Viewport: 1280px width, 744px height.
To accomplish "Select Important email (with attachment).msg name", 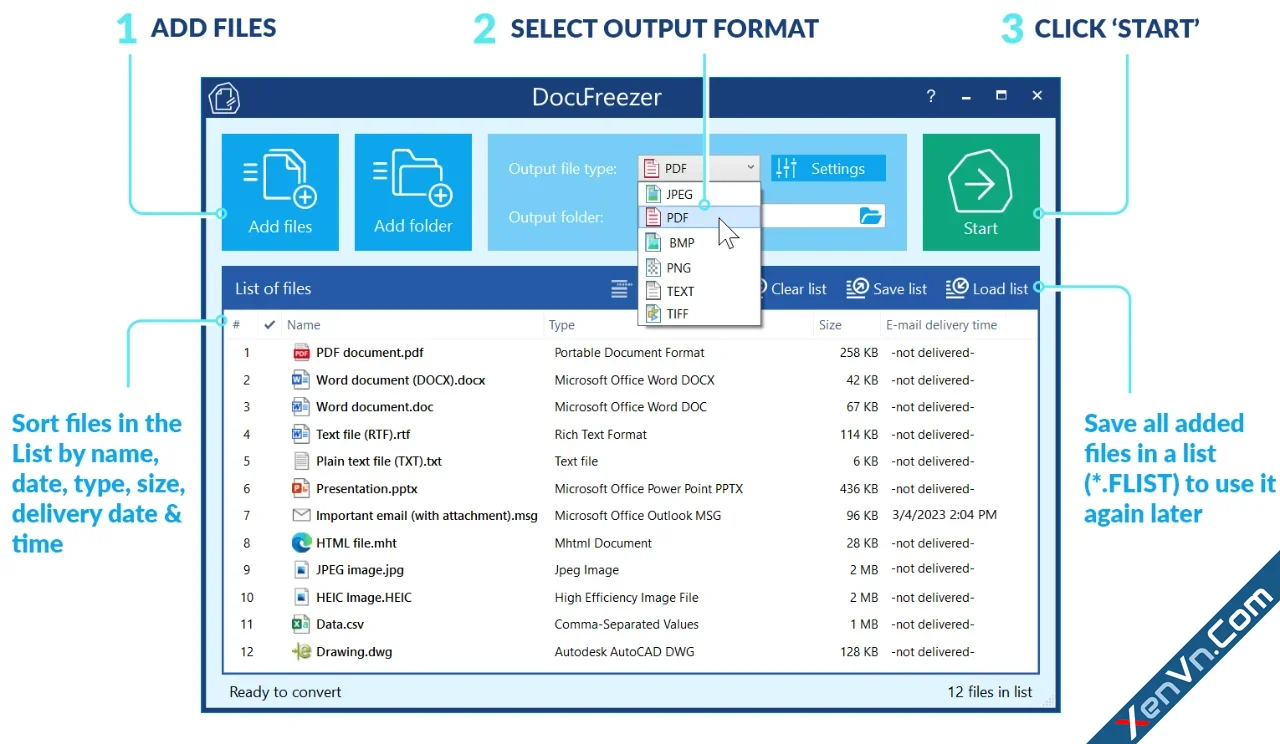I will pyautogui.click(x=427, y=516).
